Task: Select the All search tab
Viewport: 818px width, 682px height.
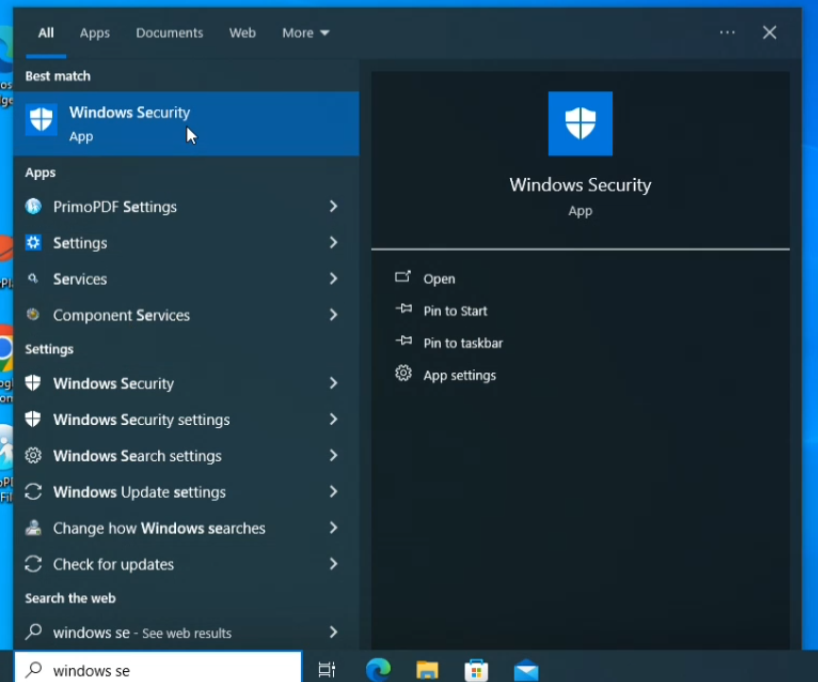Action: point(46,33)
